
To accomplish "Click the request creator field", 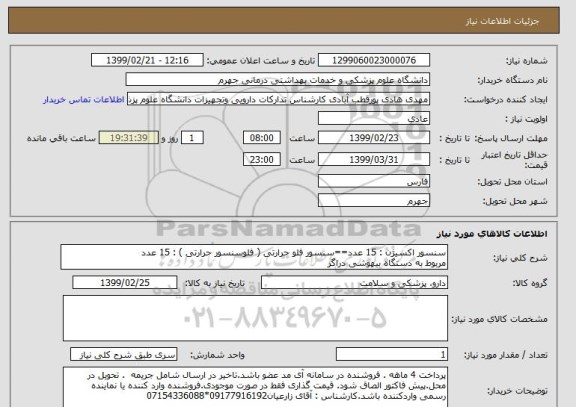I will click(x=278, y=99).
